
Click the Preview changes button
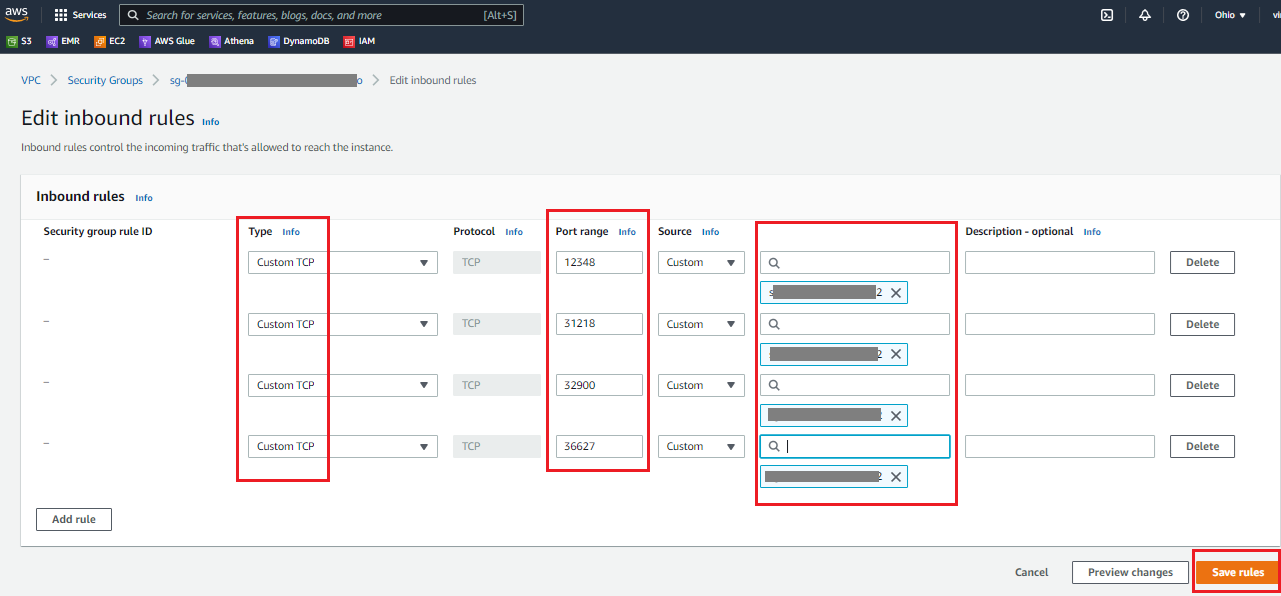tap(1130, 573)
